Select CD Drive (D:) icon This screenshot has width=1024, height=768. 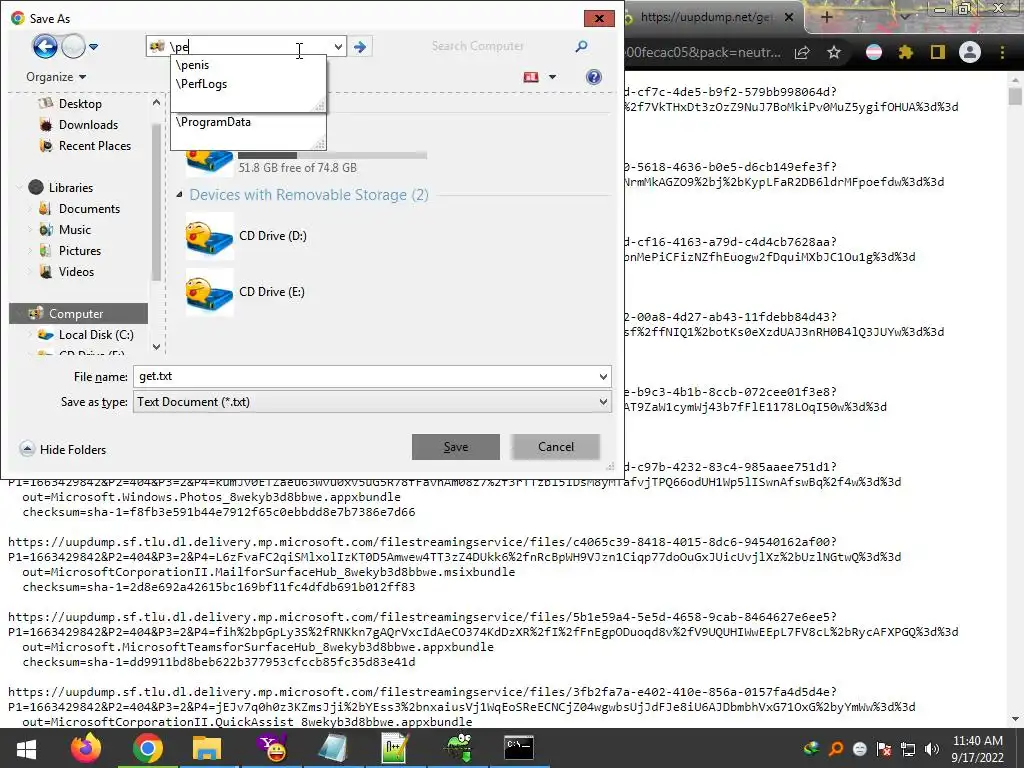210,236
